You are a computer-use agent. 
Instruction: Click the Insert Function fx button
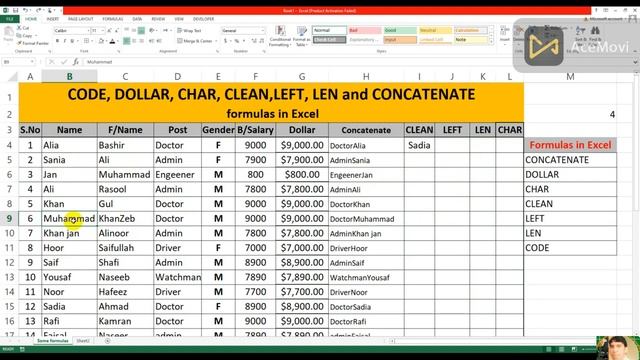coord(76,62)
